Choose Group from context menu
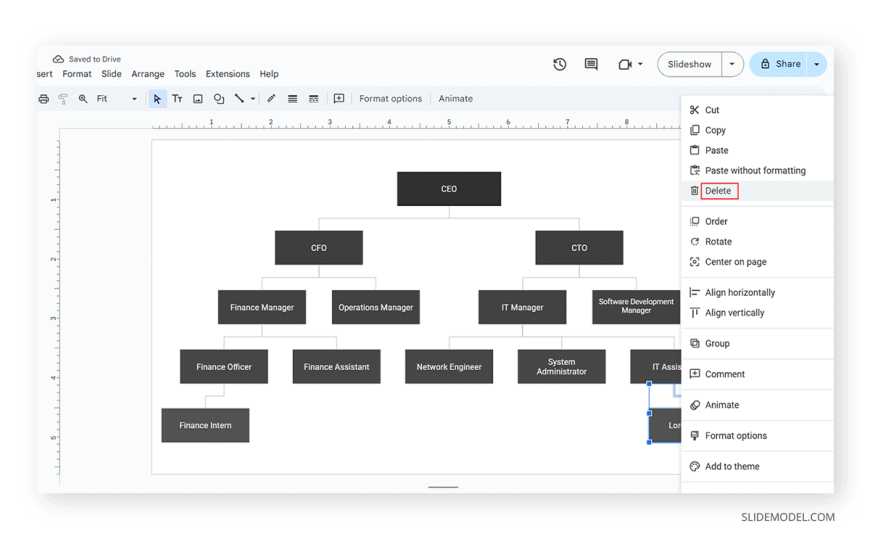This screenshot has width=870, height=539. coord(757,344)
